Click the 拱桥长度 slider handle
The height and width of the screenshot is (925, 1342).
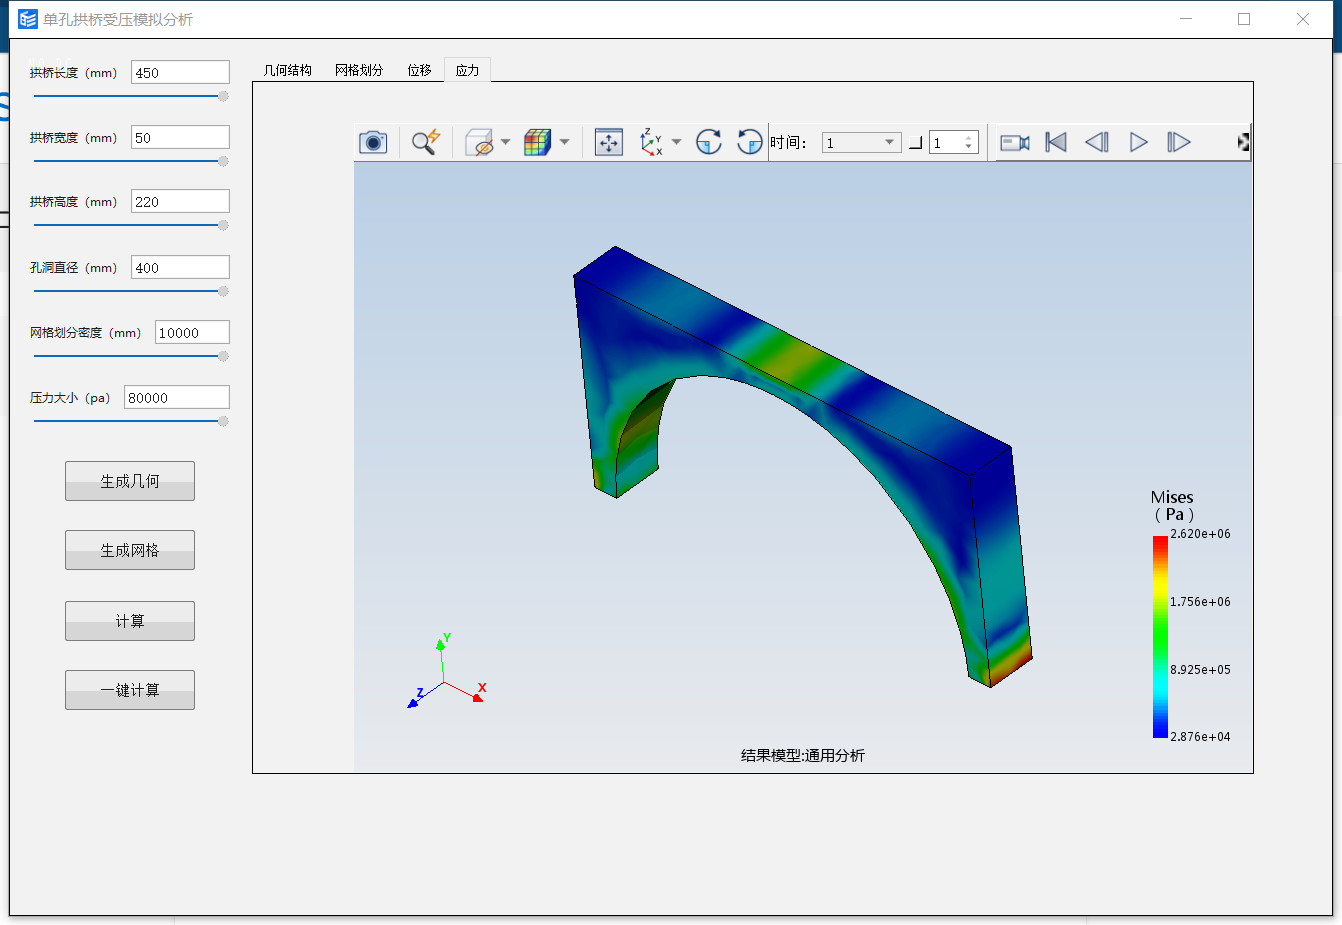(223, 96)
